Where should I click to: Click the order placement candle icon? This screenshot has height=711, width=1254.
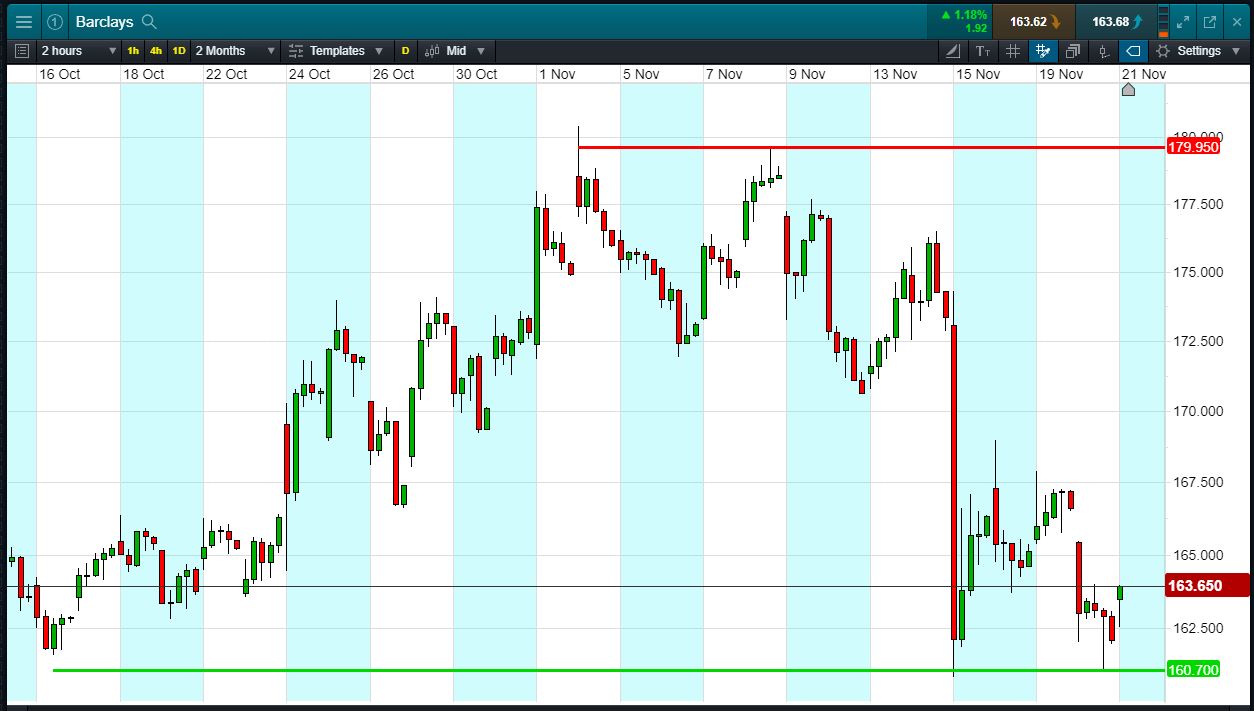[1103, 51]
